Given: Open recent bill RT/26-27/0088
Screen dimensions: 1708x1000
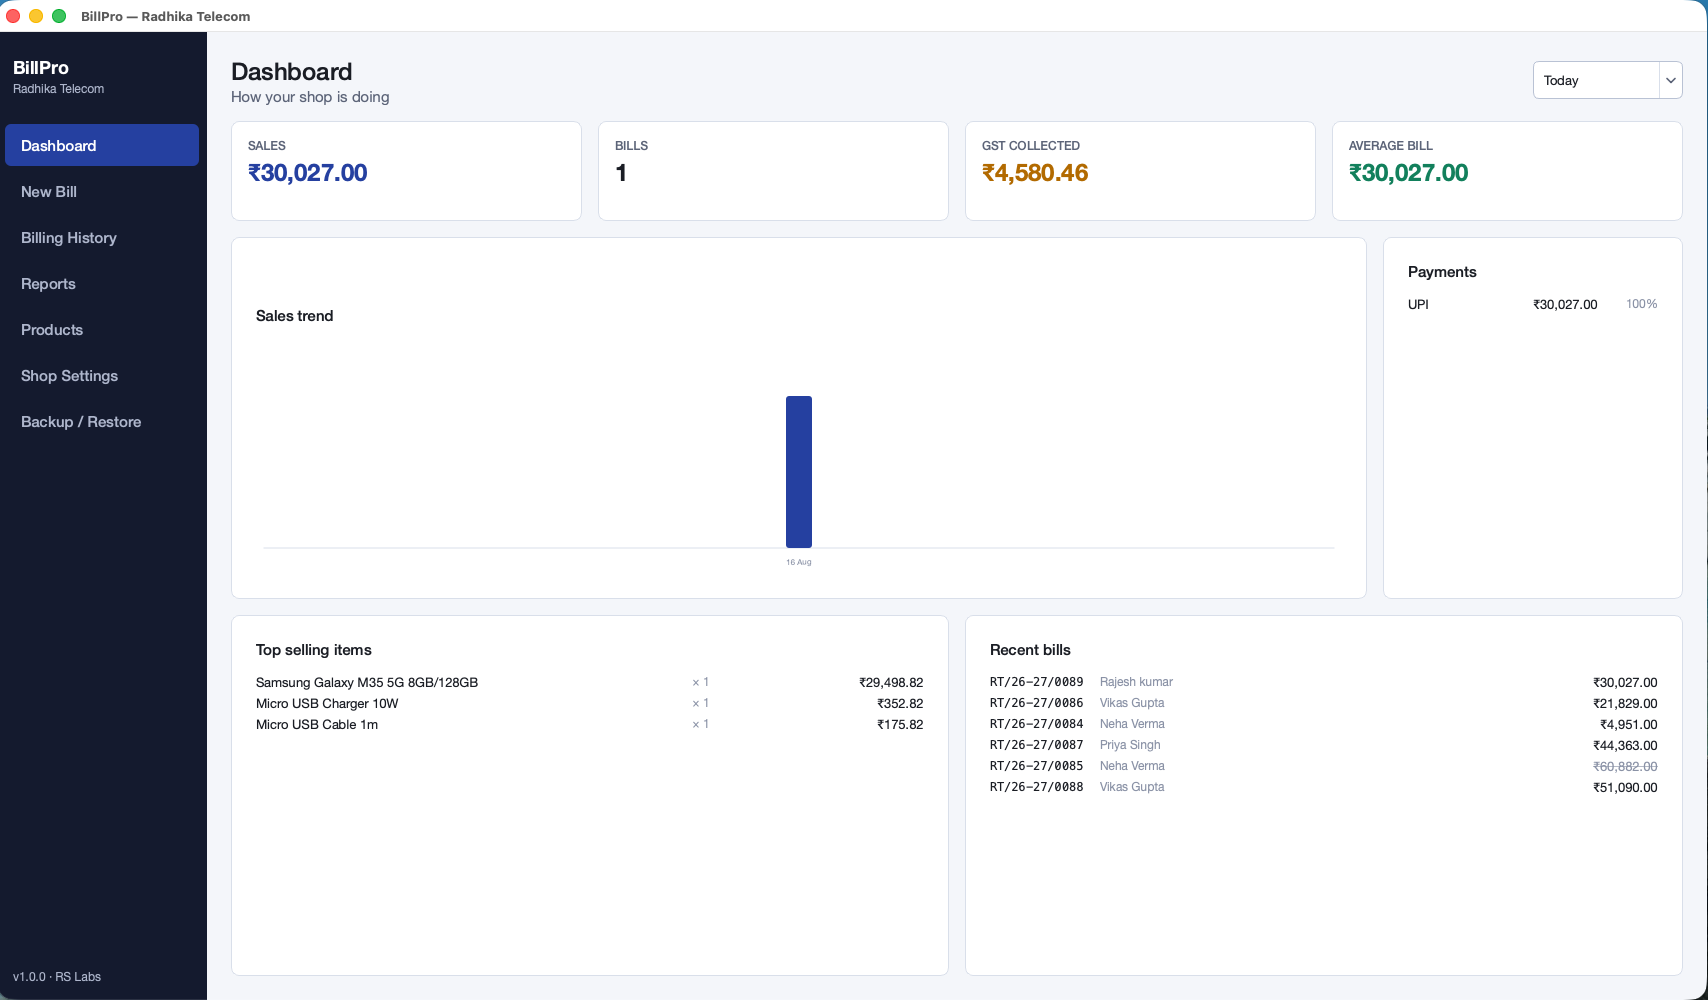Looking at the screenshot, I should click(x=1036, y=787).
